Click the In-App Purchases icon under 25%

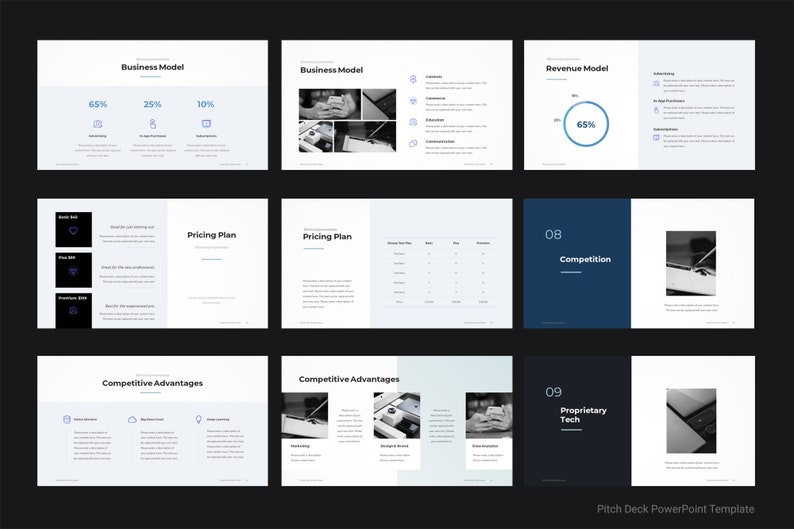pyautogui.click(x=152, y=124)
